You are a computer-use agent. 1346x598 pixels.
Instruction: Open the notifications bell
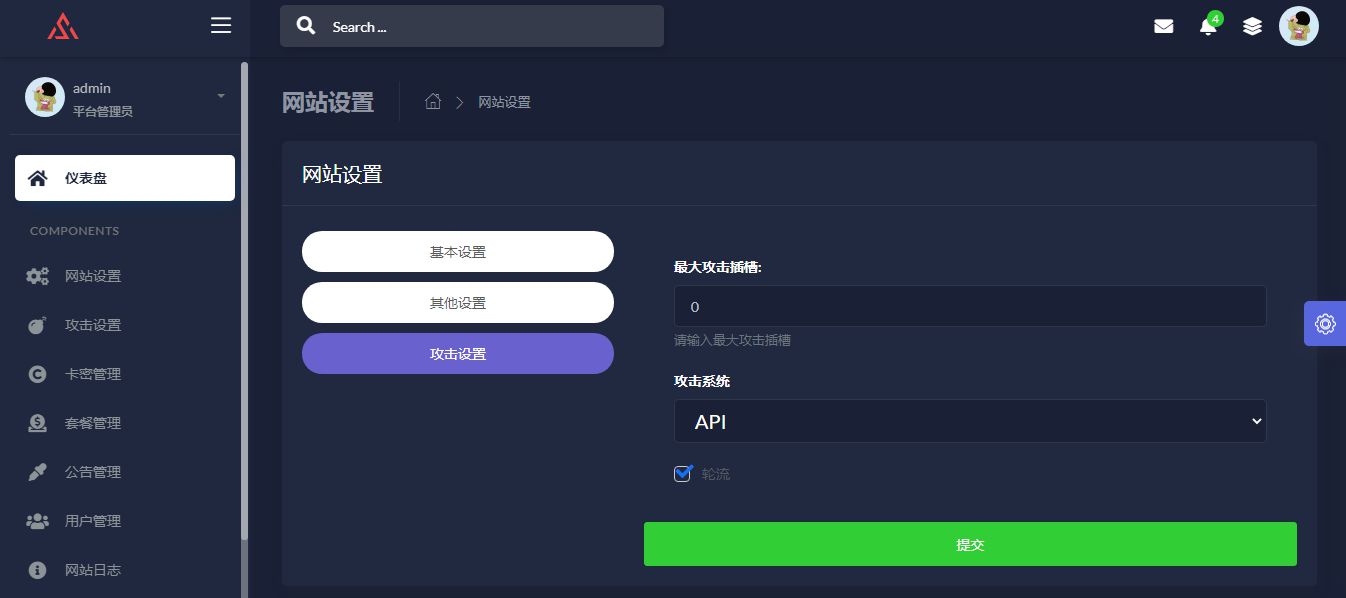pyautogui.click(x=1208, y=27)
